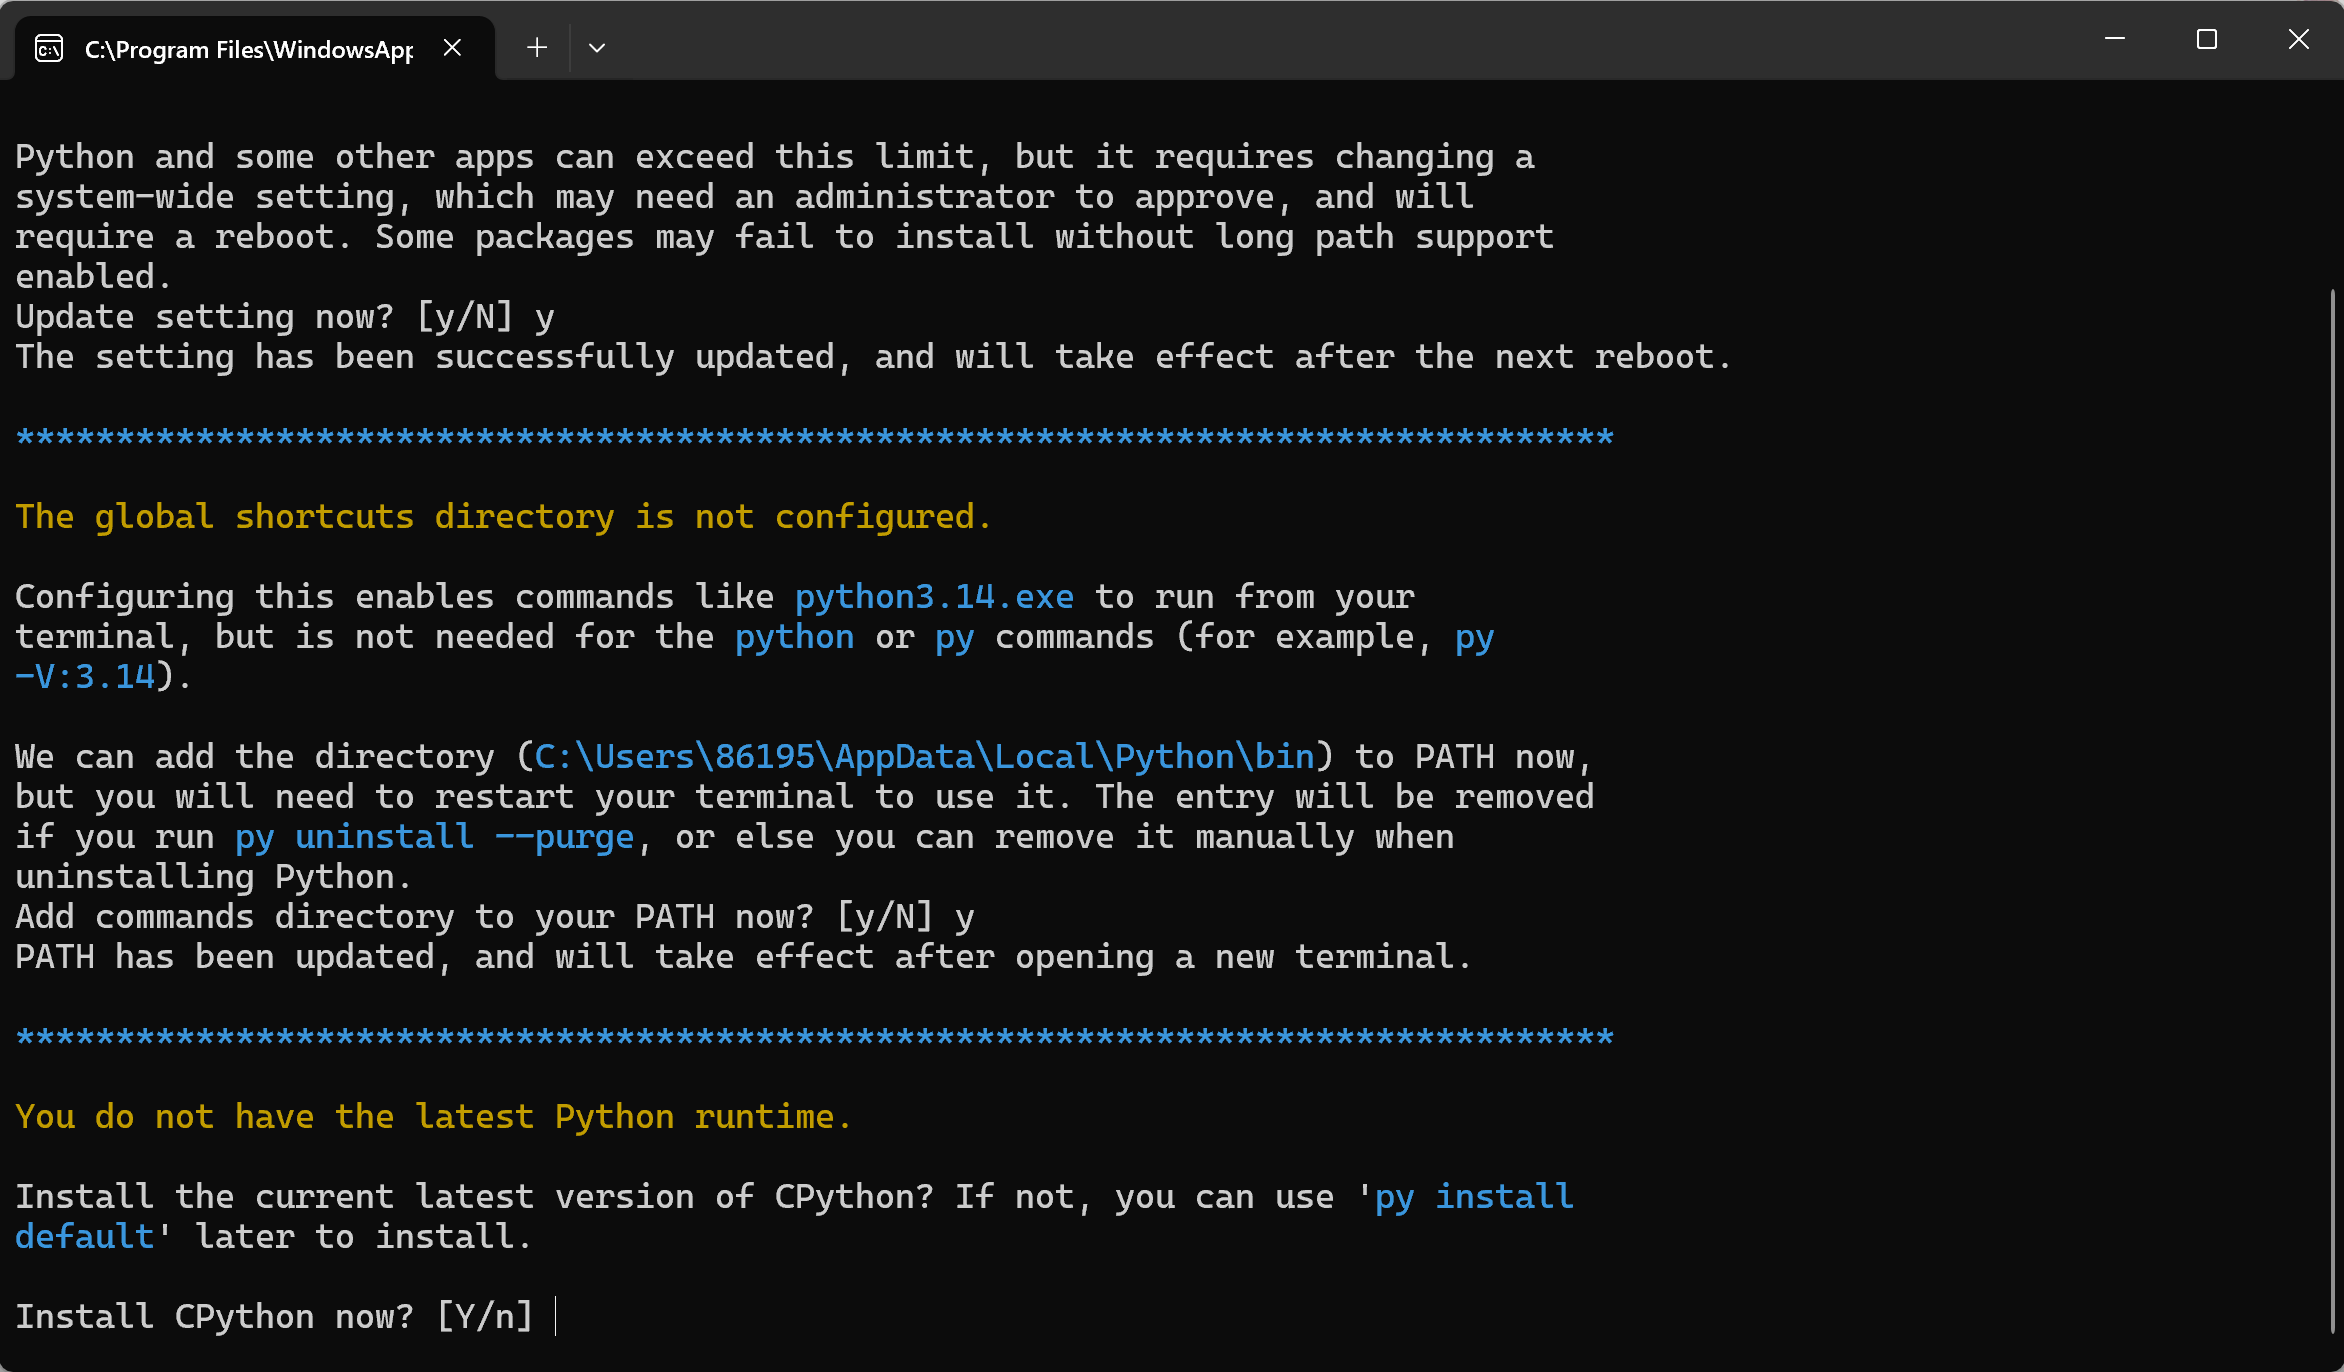Select the C:\Program Files\WindowsApp tab
The height and width of the screenshot is (1372, 2344).
point(248,49)
